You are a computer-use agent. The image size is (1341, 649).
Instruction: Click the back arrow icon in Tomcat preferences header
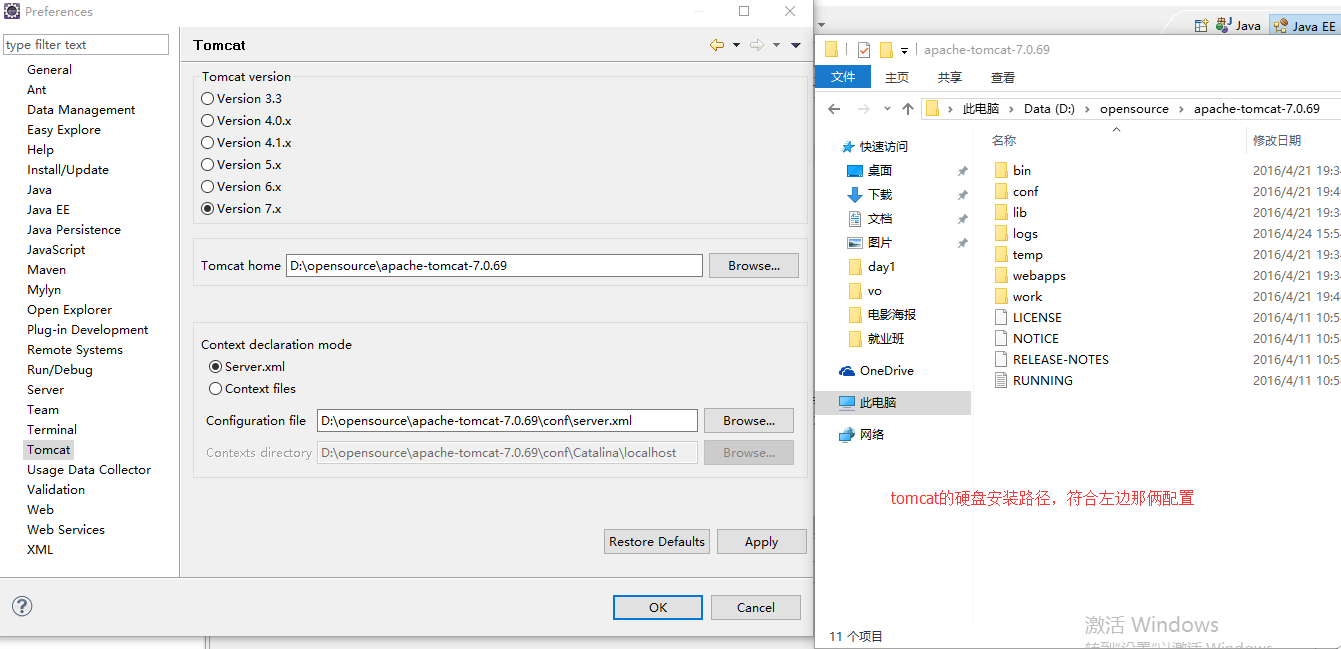pyautogui.click(x=717, y=45)
